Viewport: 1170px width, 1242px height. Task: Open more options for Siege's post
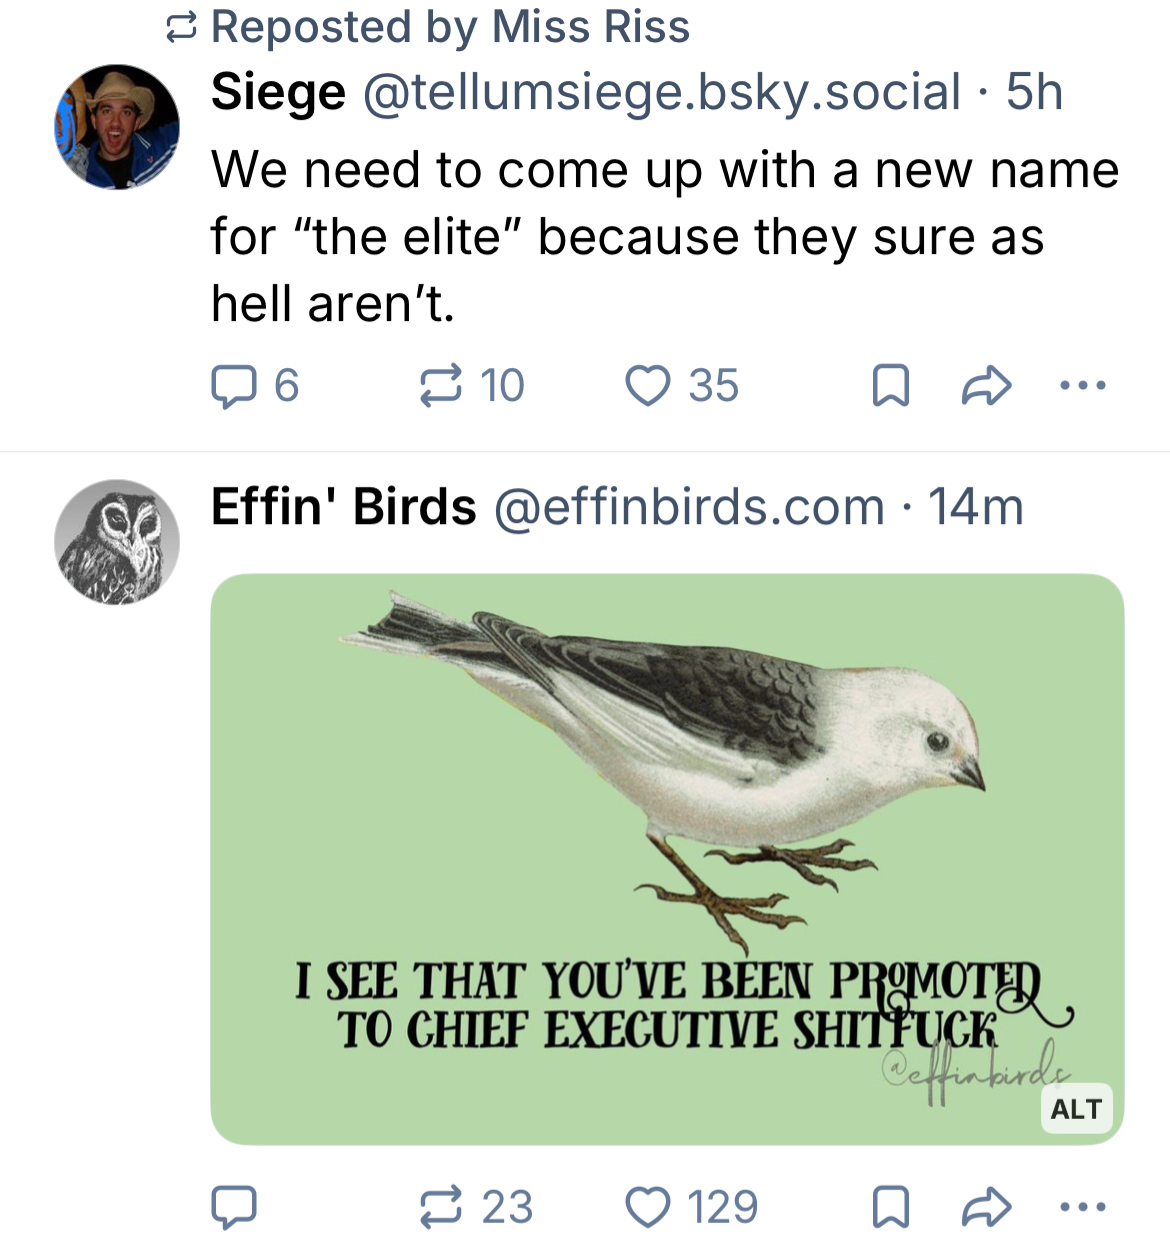tap(1083, 386)
